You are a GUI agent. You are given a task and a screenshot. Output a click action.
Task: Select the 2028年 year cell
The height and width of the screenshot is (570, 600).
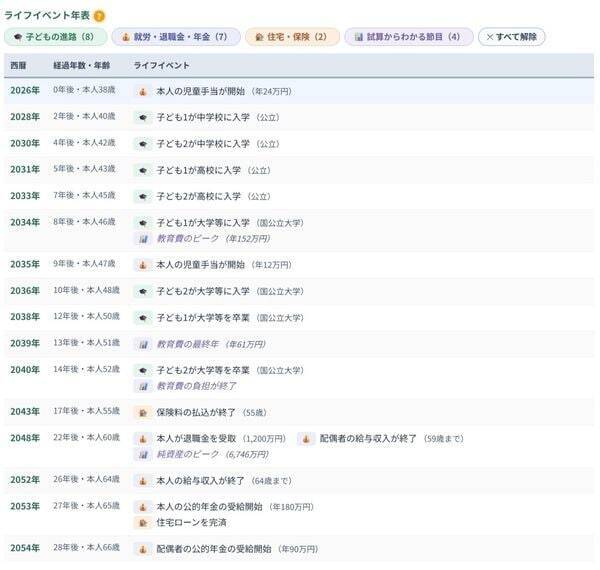coord(25,117)
